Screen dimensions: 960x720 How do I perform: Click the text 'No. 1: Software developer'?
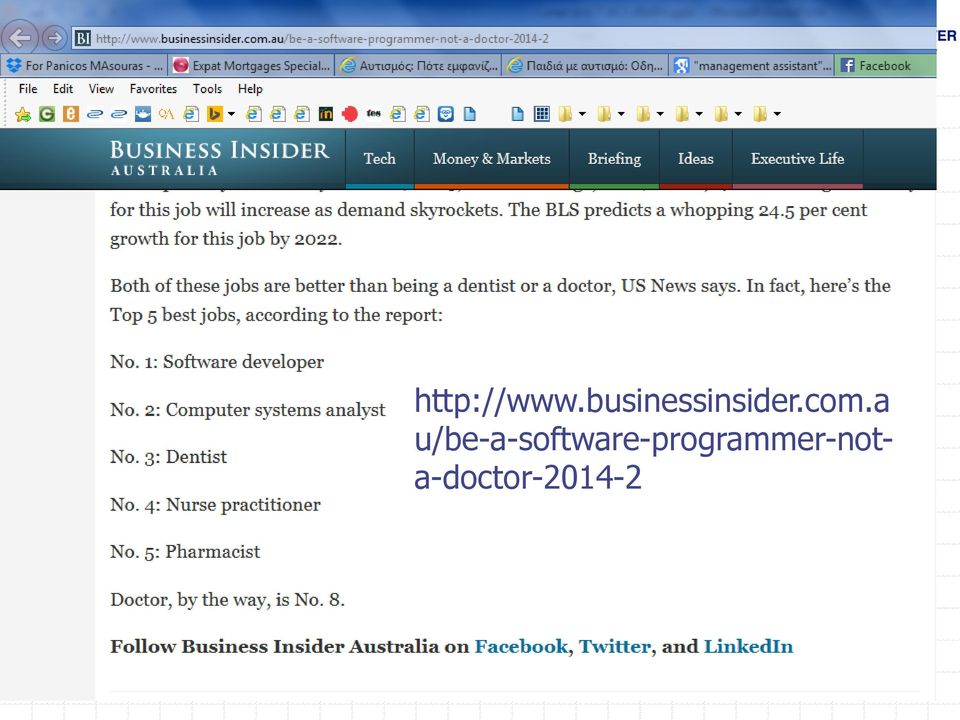pos(217,362)
